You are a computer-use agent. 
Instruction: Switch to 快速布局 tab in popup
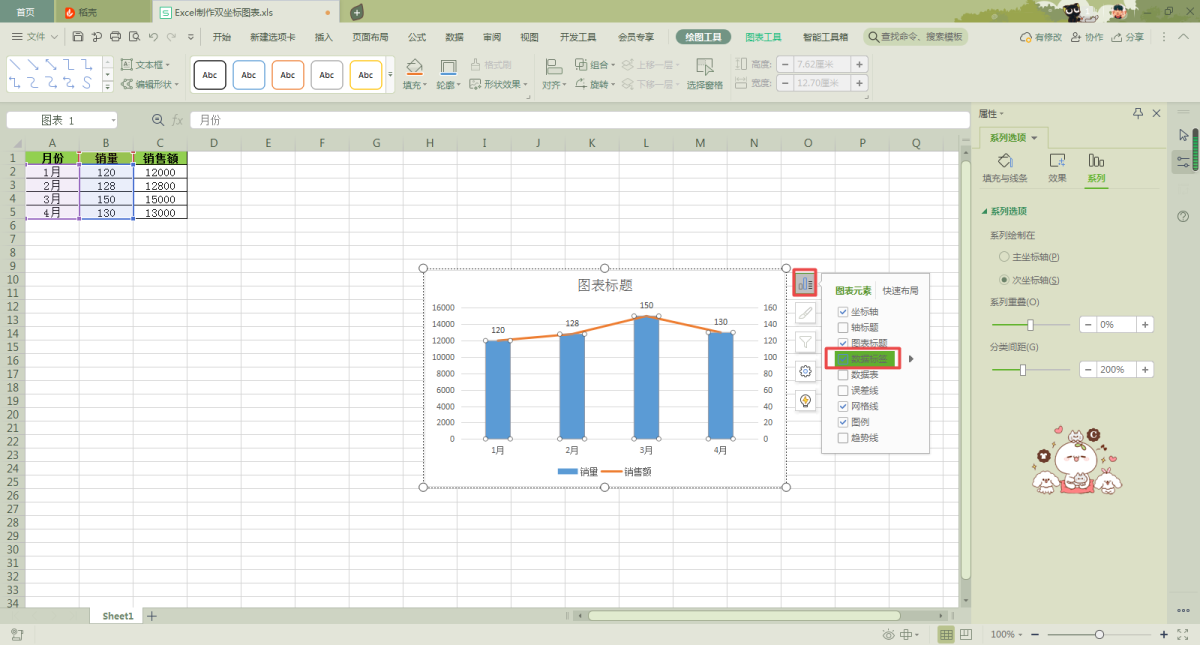tap(900, 291)
